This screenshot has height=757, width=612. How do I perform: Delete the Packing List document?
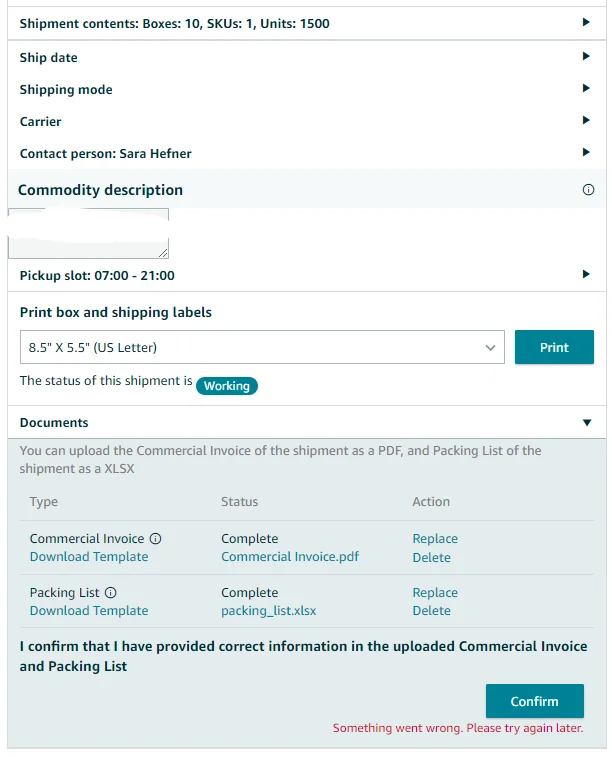point(431,611)
